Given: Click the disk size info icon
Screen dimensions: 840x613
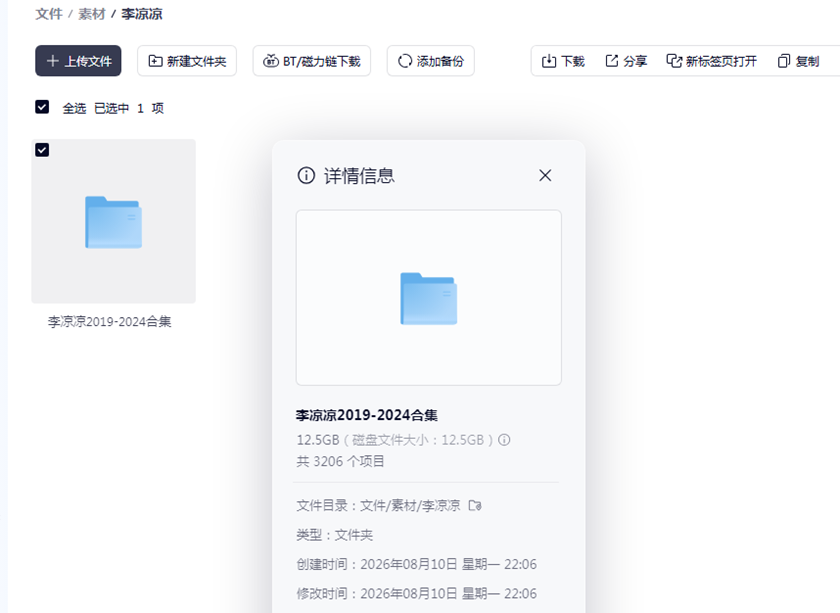Looking at the screenshot, I should tap(504, 440).
